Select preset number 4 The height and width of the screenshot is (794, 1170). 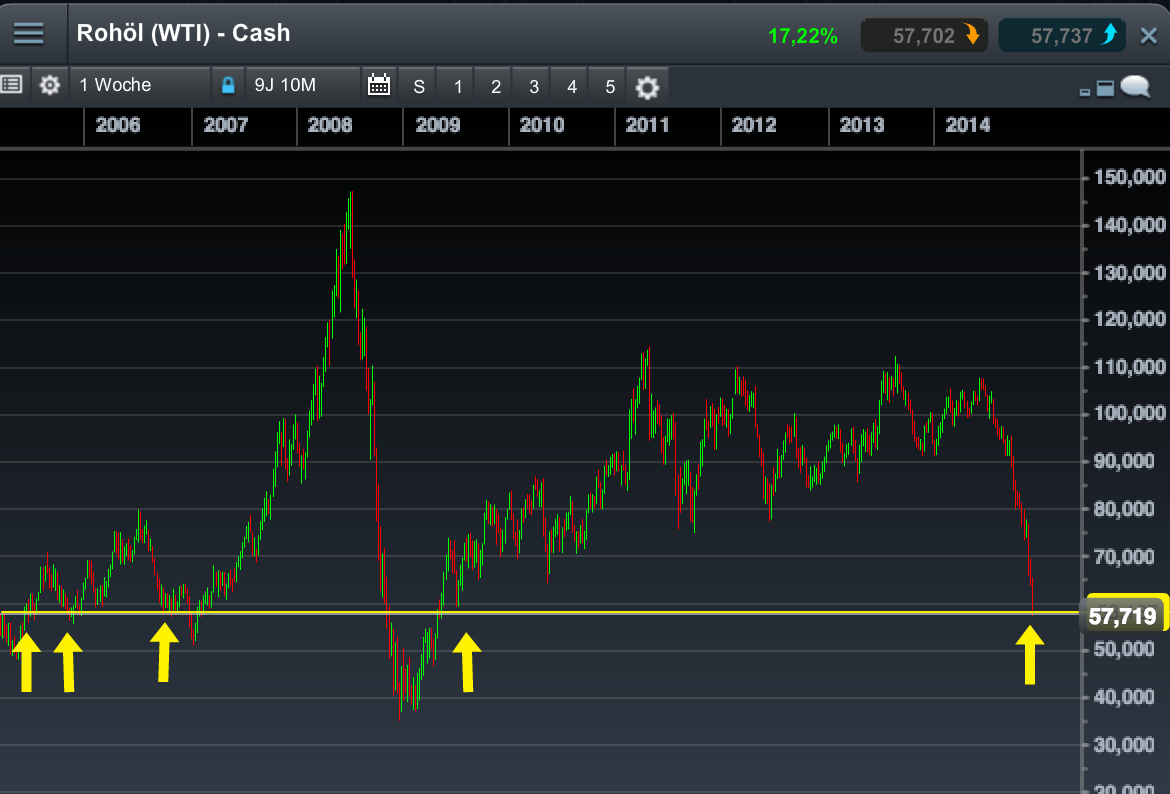[x=572, y=87]
